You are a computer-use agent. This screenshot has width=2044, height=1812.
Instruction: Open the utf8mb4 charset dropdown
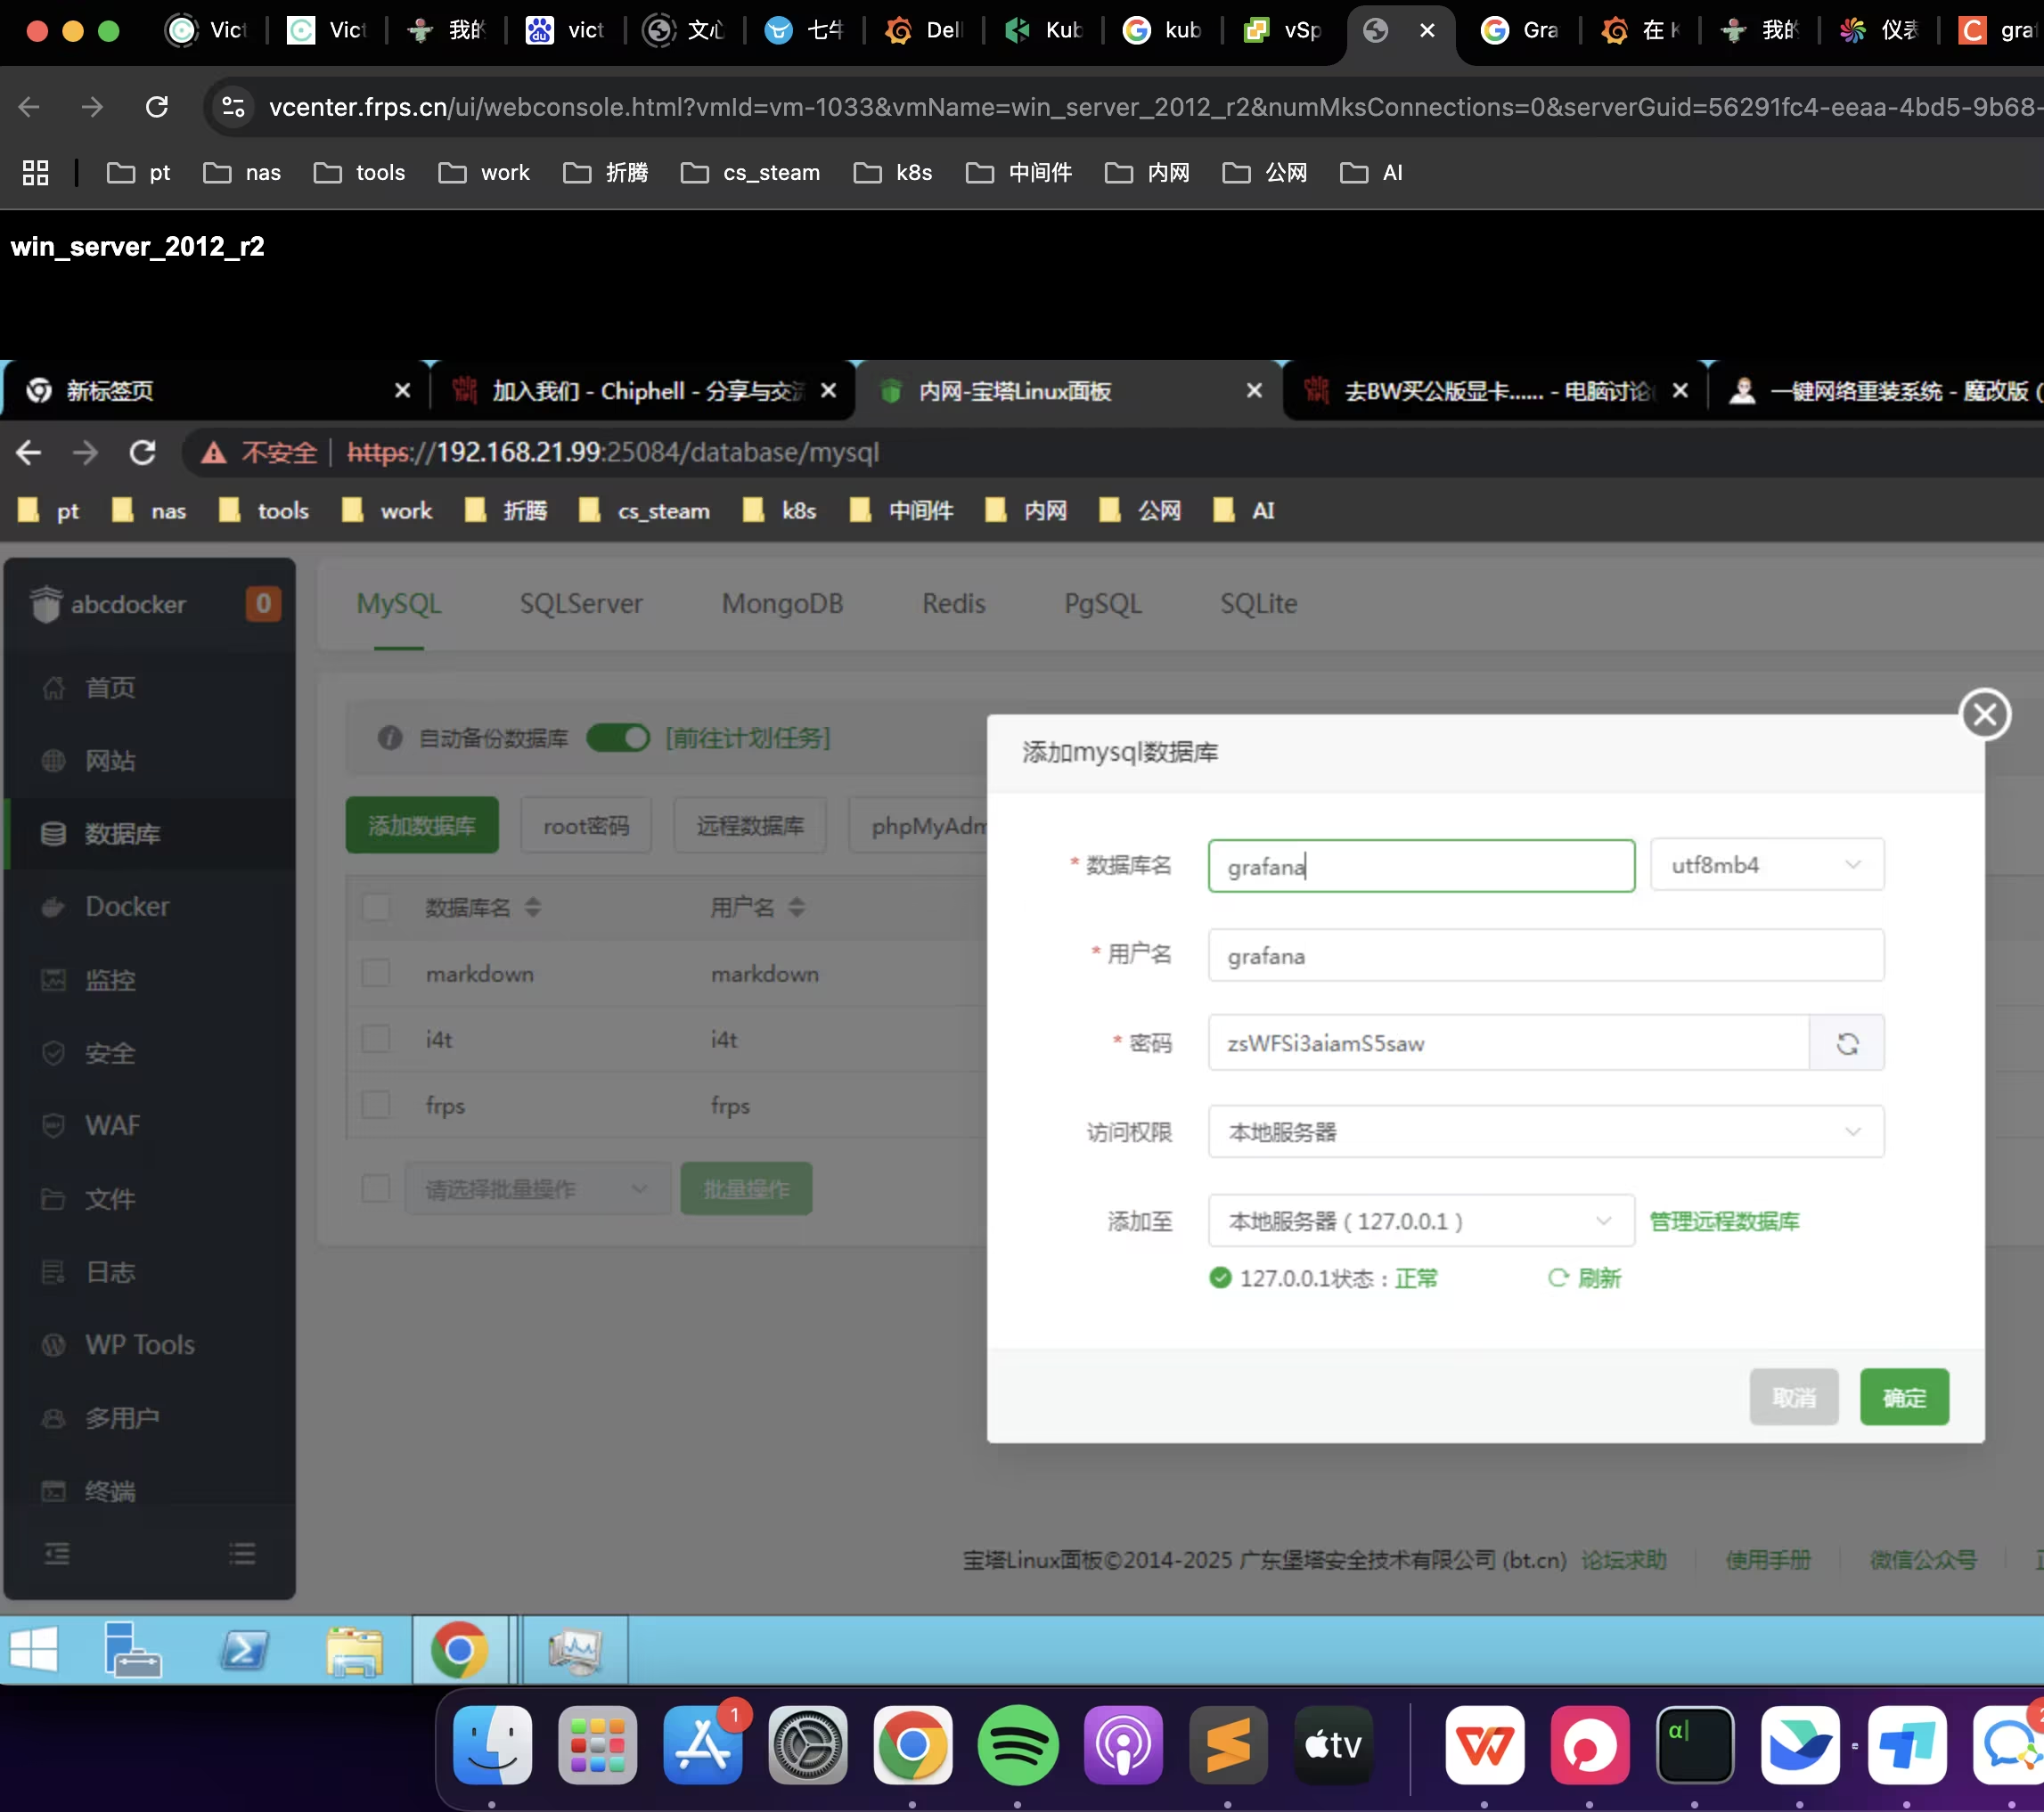coord(1767,865)
